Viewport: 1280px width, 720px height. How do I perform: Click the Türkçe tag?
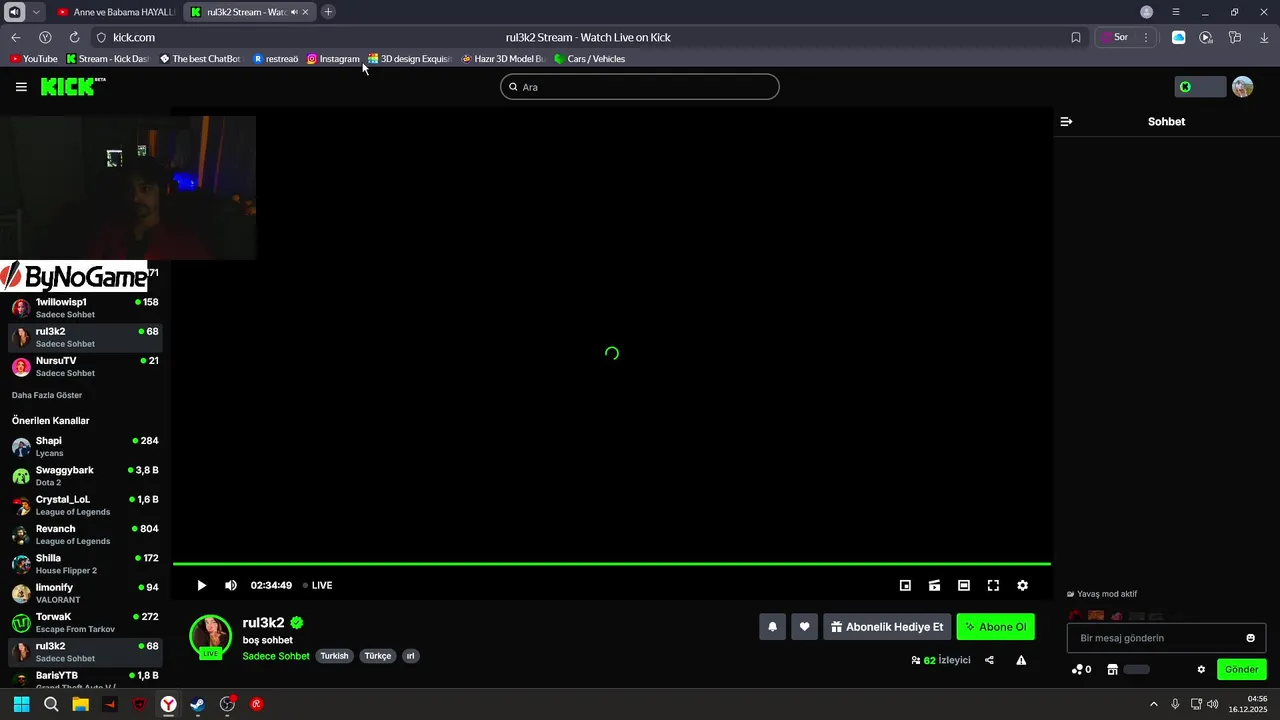point(378,656)
